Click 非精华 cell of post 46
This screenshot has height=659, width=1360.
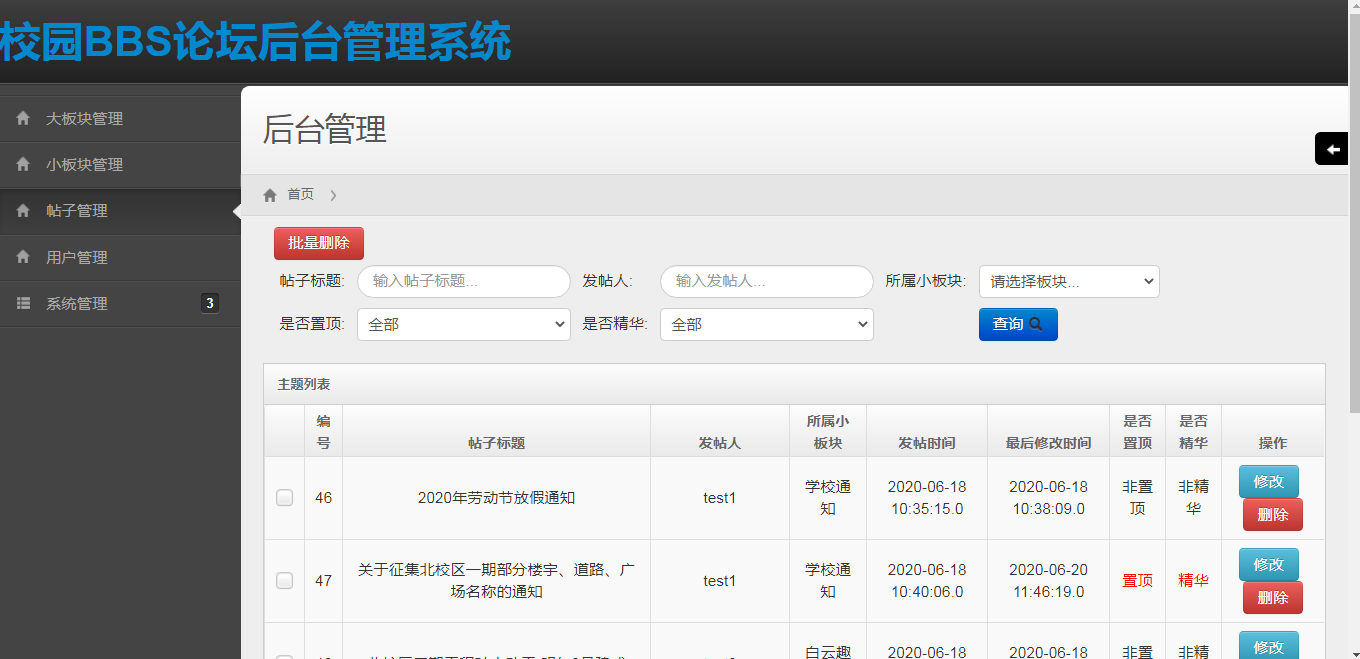(1193, 498)
